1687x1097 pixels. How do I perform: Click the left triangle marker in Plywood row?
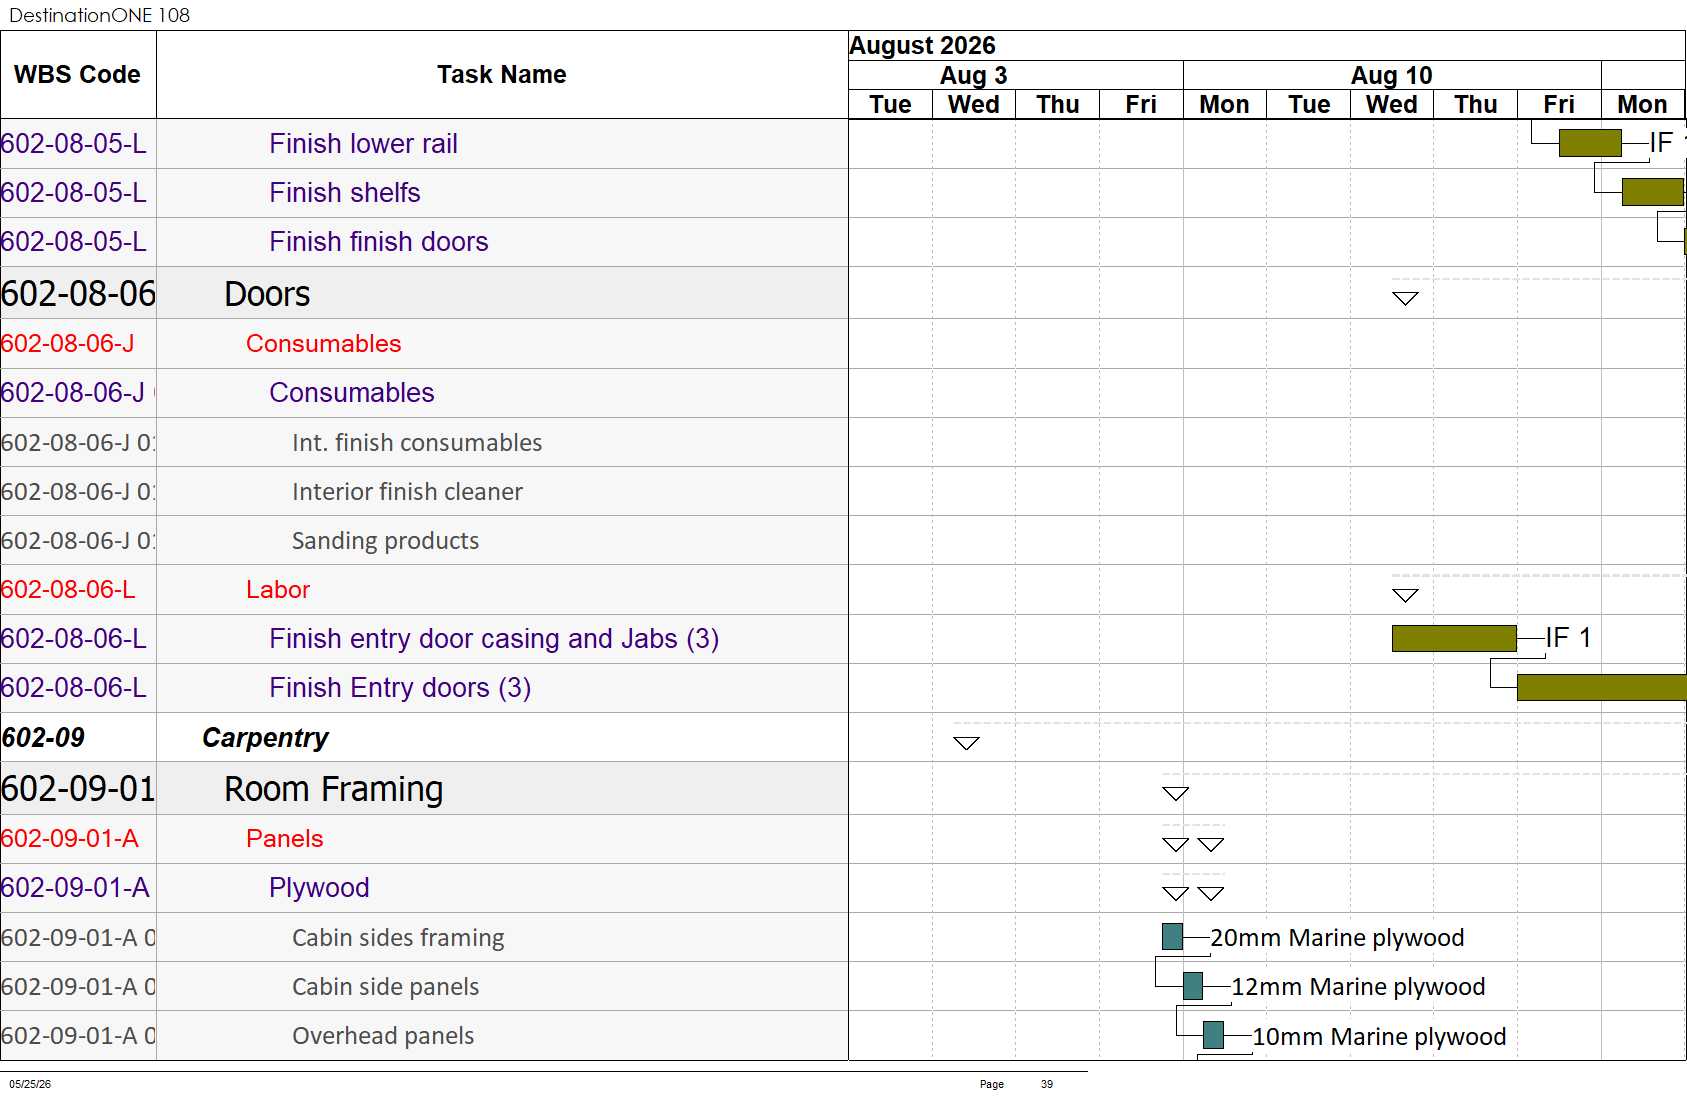pyautogui.click(x=1175, y=894)
